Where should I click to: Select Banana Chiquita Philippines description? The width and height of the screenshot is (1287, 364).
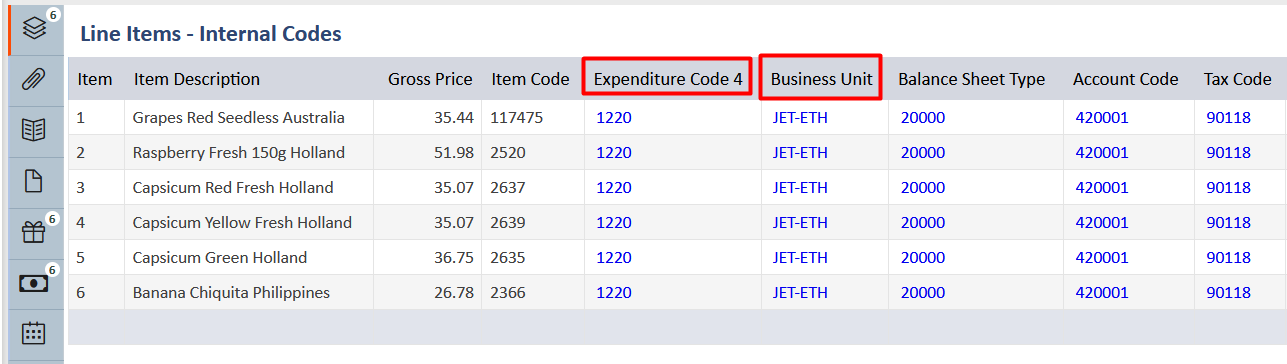pos(231,293)
